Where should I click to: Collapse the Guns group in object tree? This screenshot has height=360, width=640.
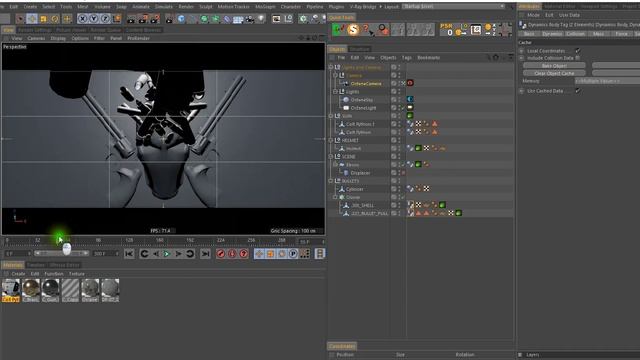(331, 116)
